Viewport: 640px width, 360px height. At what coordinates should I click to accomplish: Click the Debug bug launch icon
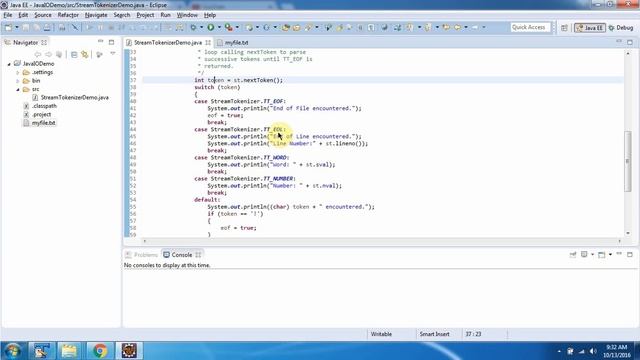point(193,27)
